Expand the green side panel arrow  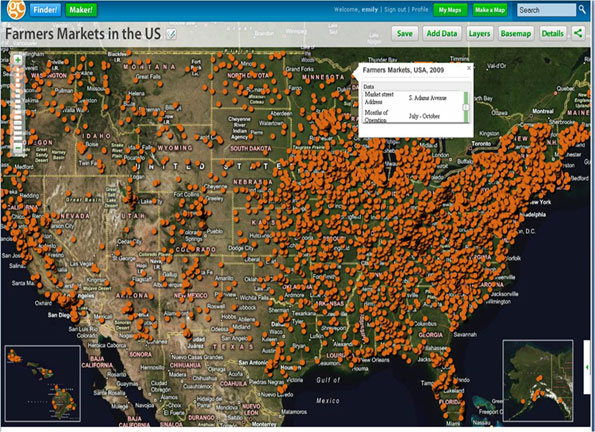pos(587,367)
